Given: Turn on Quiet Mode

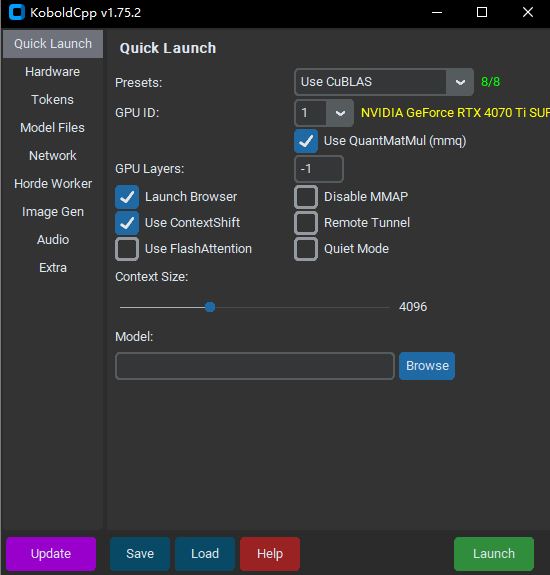Looking at the screenshot, I should (306, 249).
